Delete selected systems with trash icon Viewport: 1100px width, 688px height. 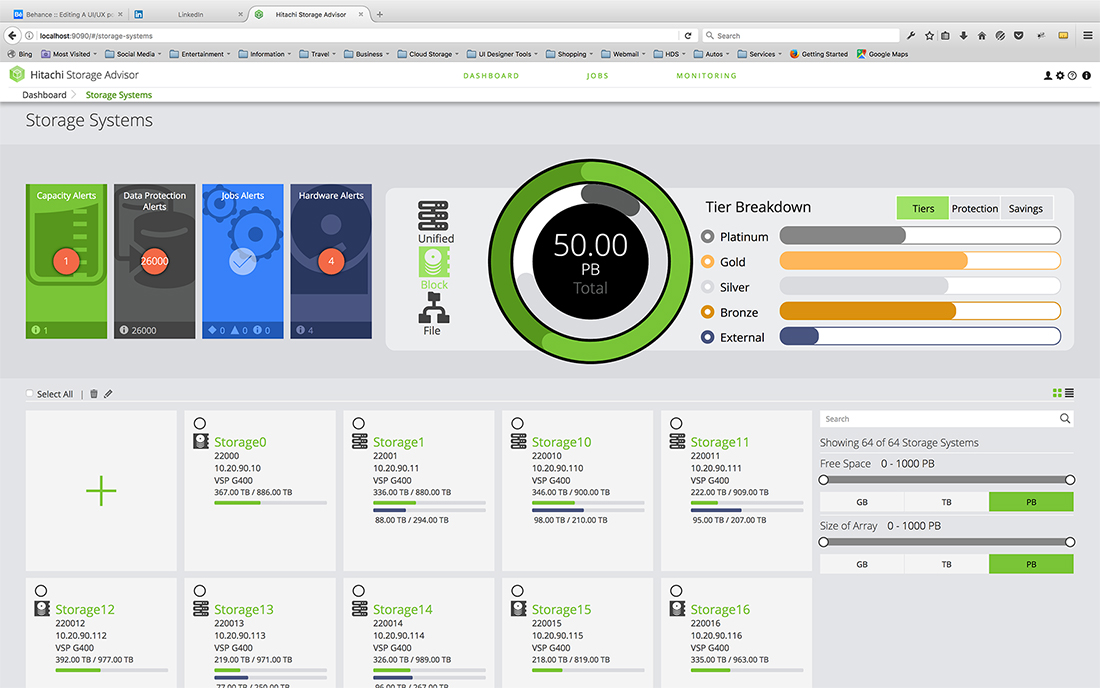coord(94,393)
